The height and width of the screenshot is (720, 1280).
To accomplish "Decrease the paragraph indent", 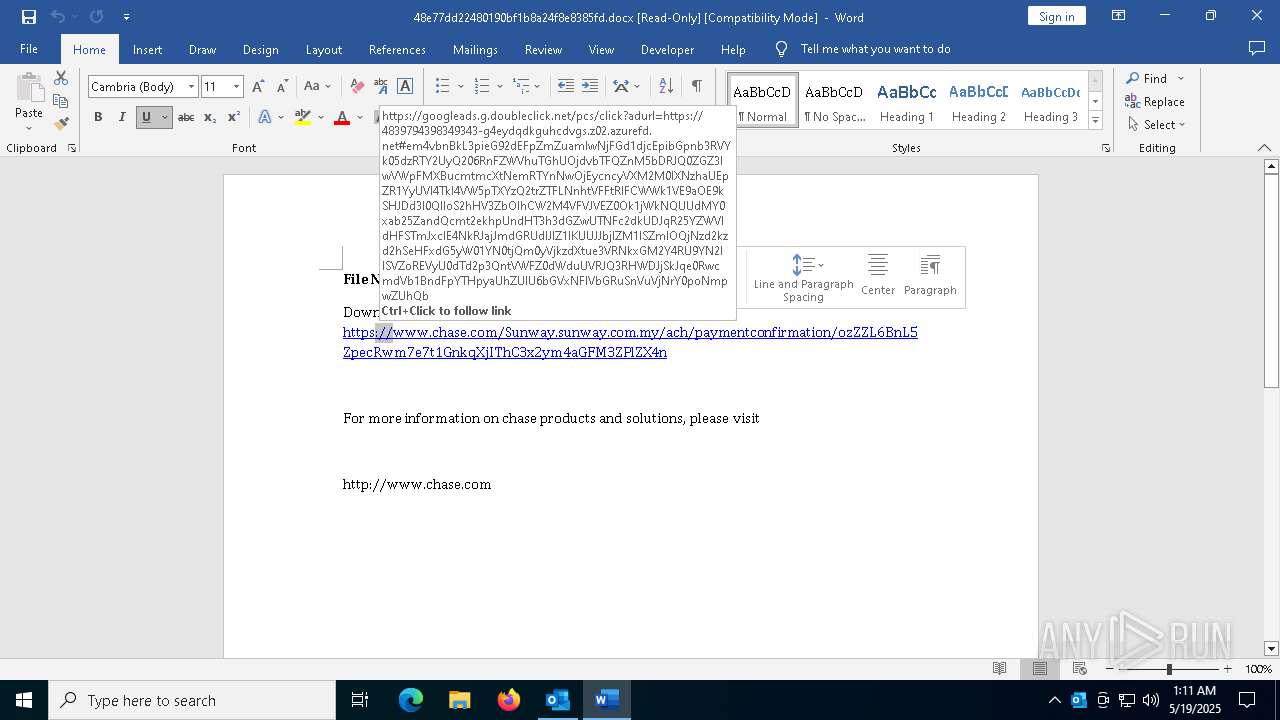I will (566, 87).
